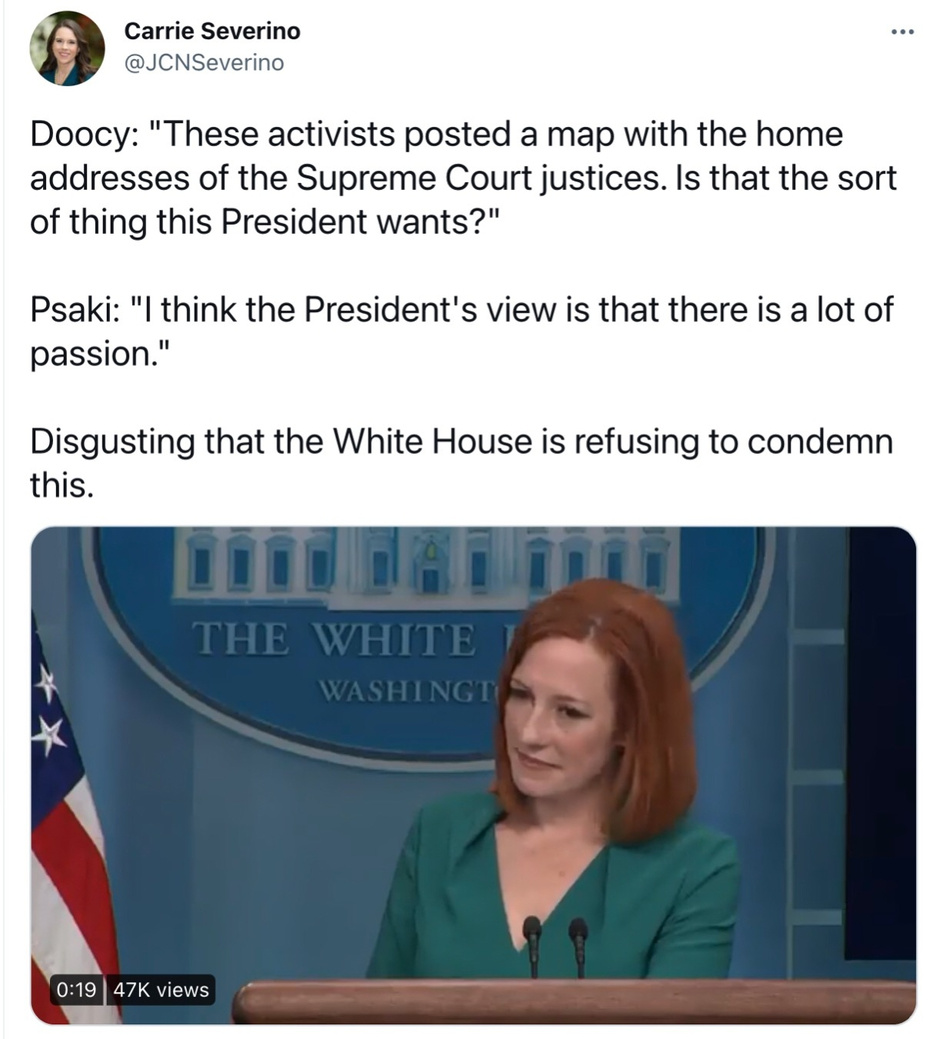
Task: Click the dark doorway area in video
Action: (x=880, y=742)
